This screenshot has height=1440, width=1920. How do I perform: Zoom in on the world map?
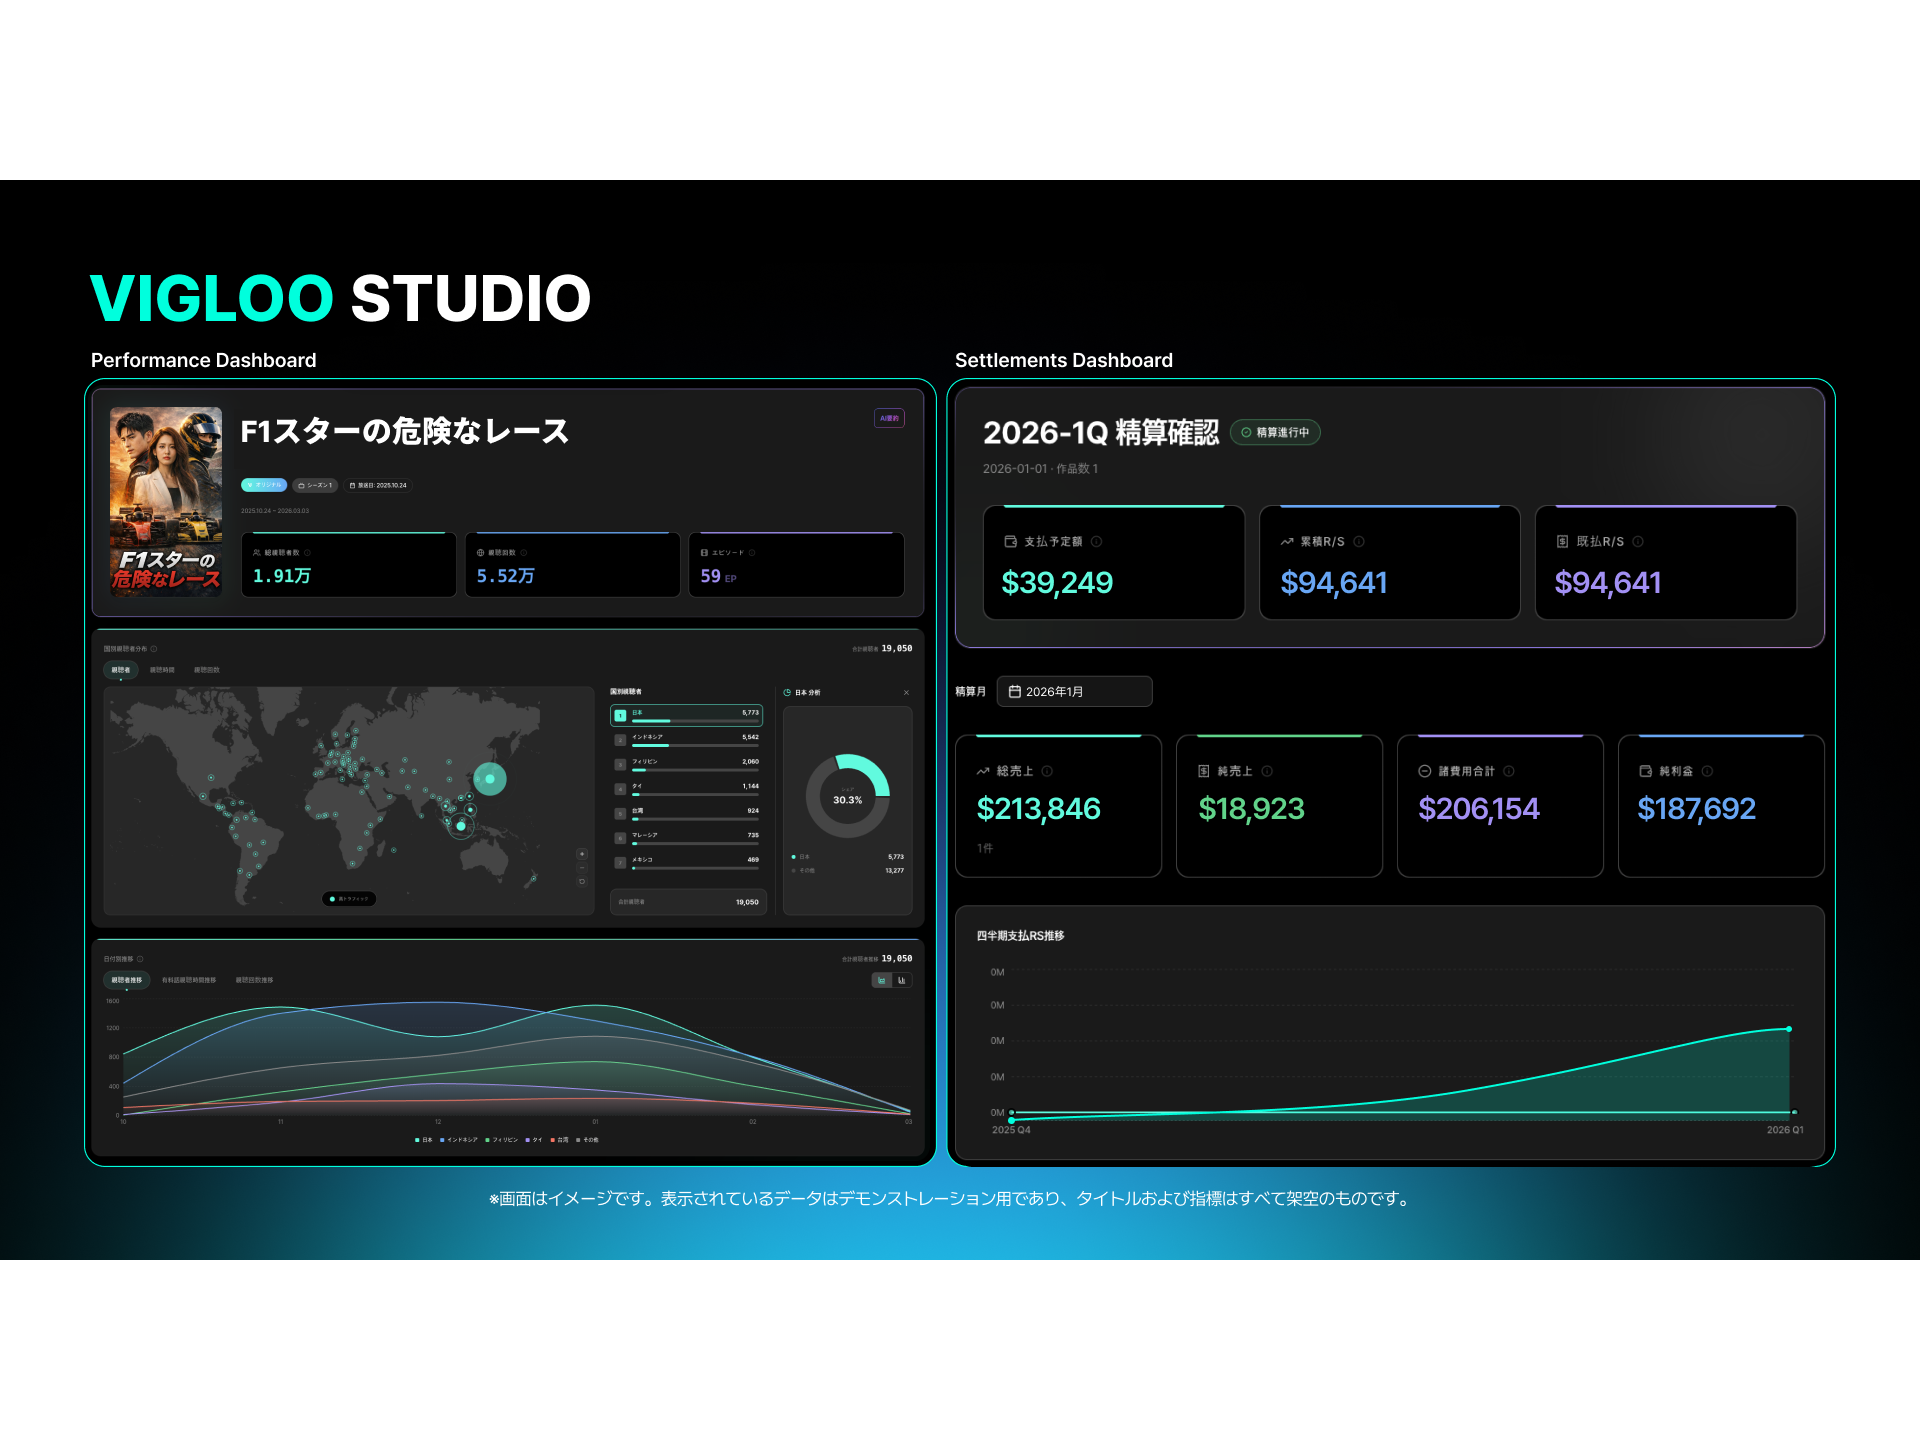click(x=582, y=854)
